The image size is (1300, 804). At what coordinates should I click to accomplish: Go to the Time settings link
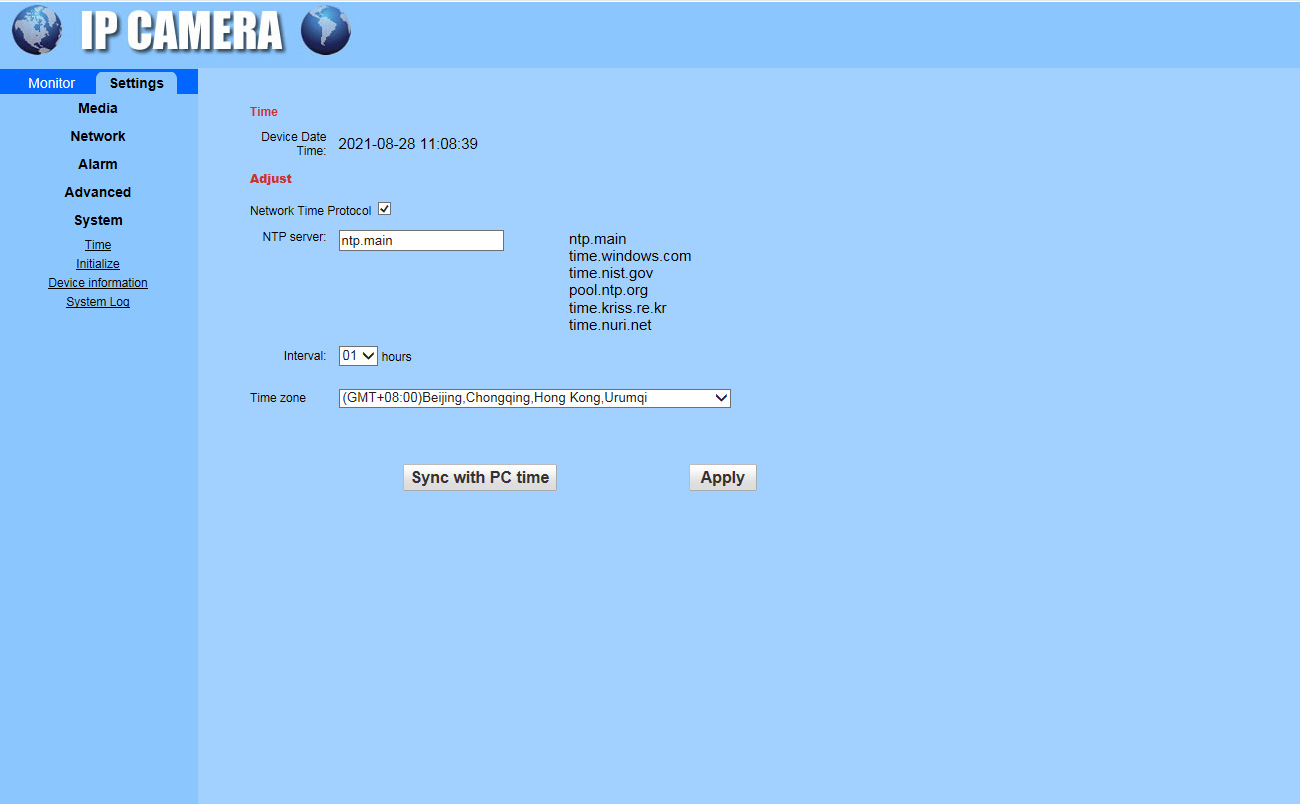point(98,245)
